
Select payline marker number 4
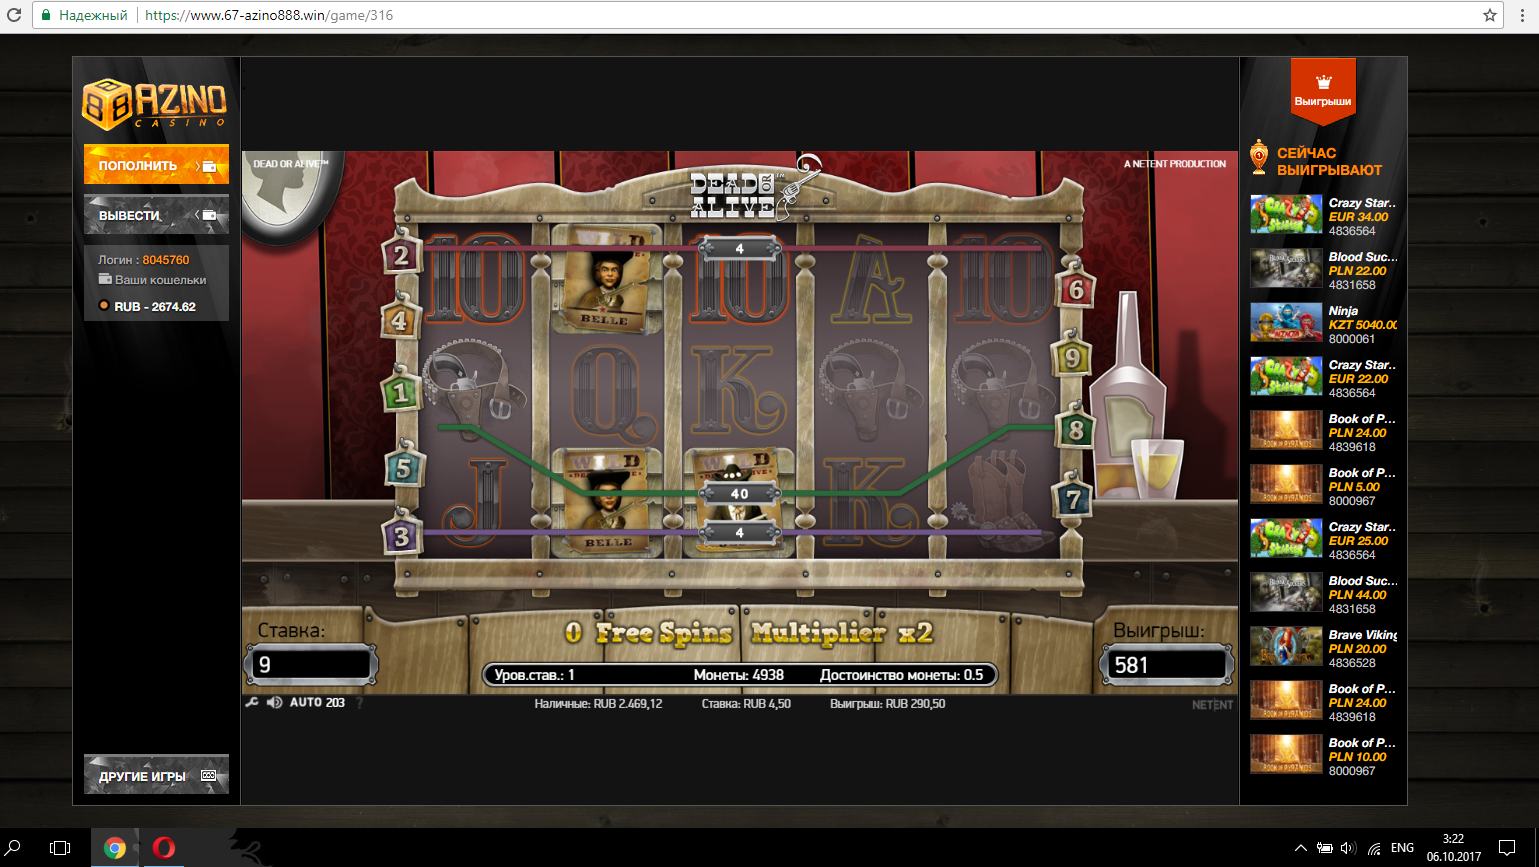[x=399, y=320]
